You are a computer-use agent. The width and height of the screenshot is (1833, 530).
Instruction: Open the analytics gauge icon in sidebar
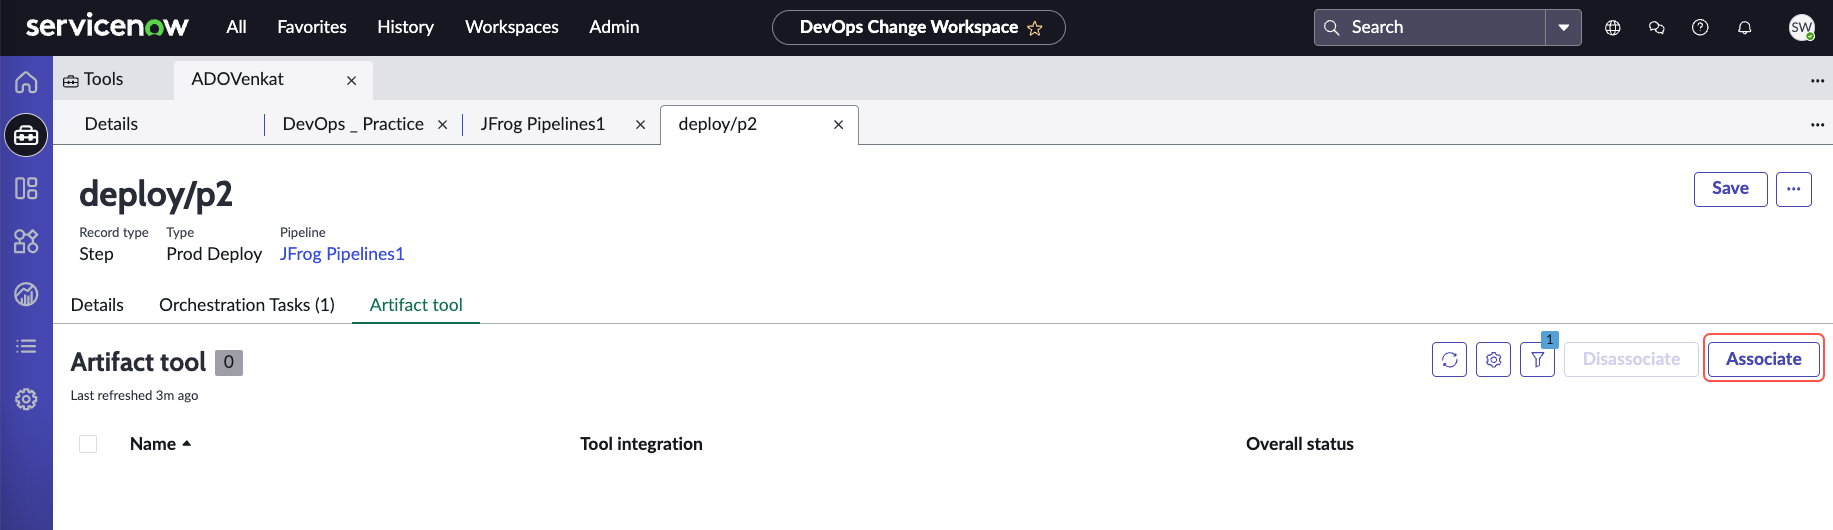pyautogui.click(x=26, y=294)
